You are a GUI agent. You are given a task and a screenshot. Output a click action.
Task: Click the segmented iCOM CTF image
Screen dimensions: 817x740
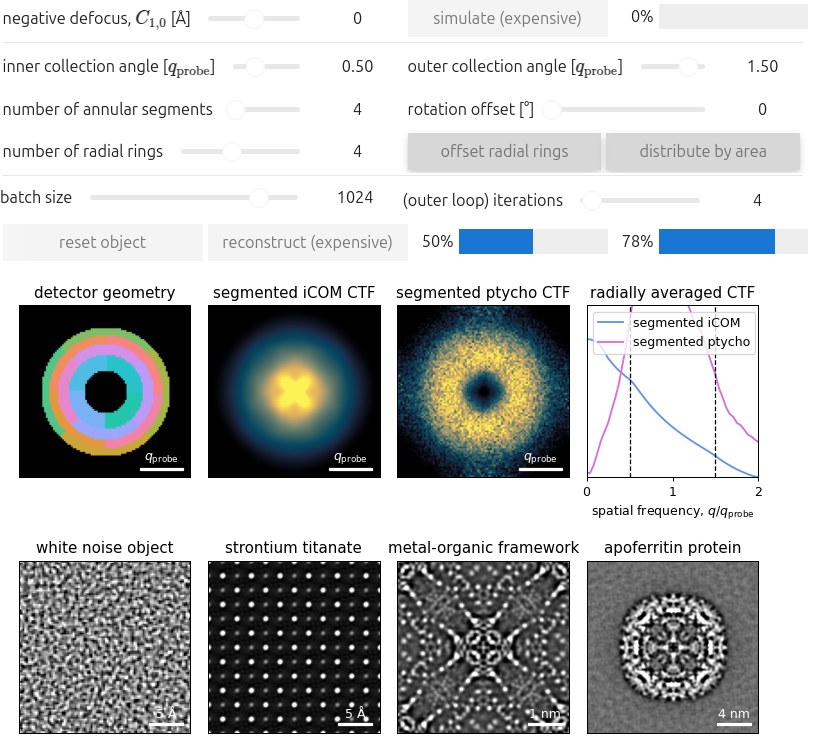294,391
